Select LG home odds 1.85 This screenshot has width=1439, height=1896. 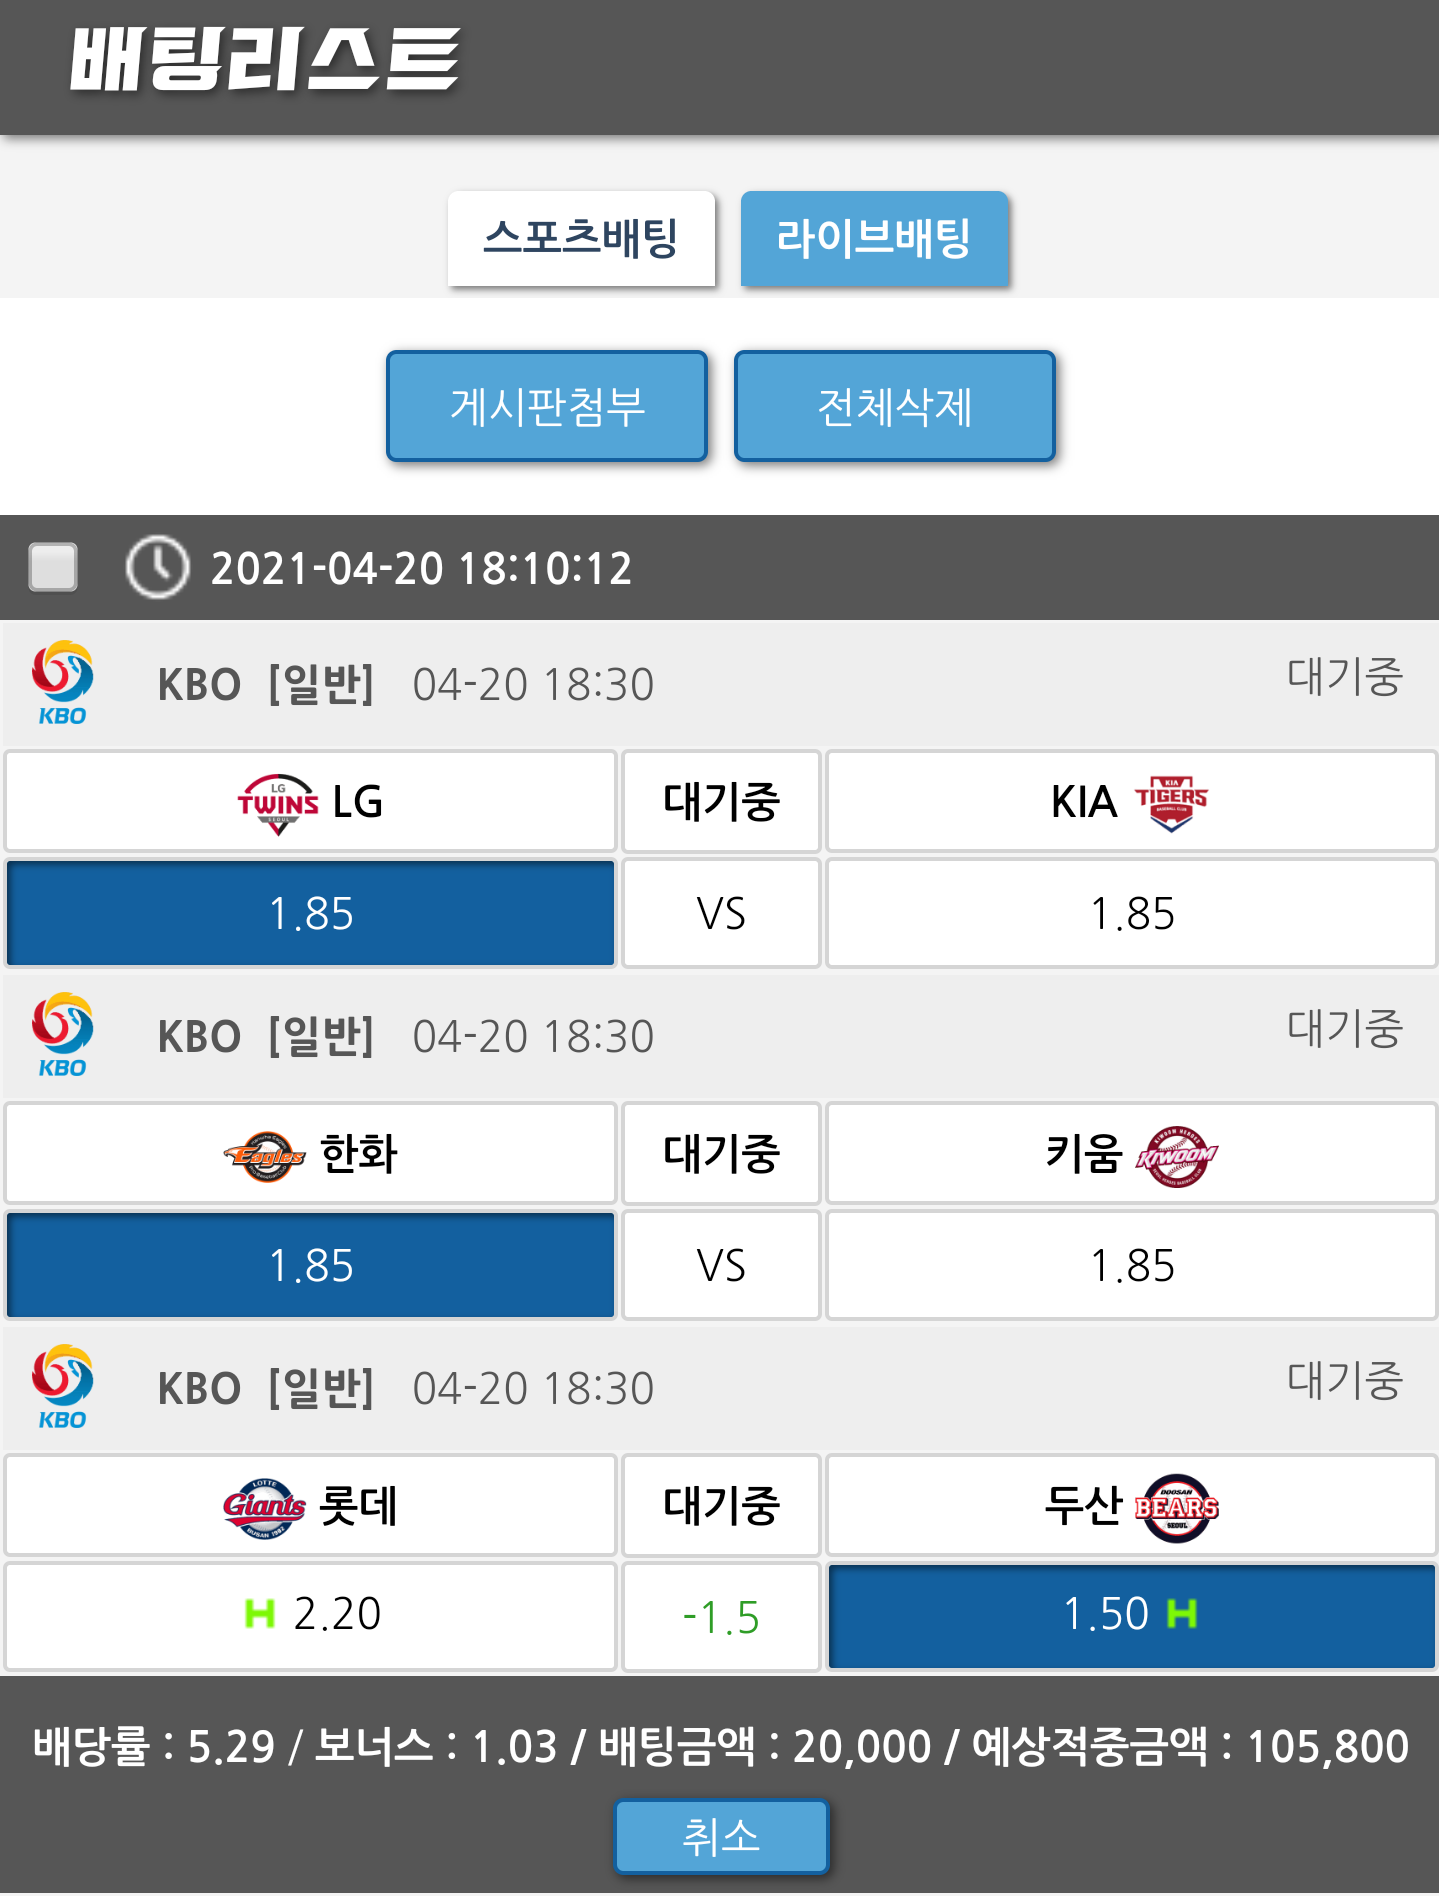[x=311, y=914]
